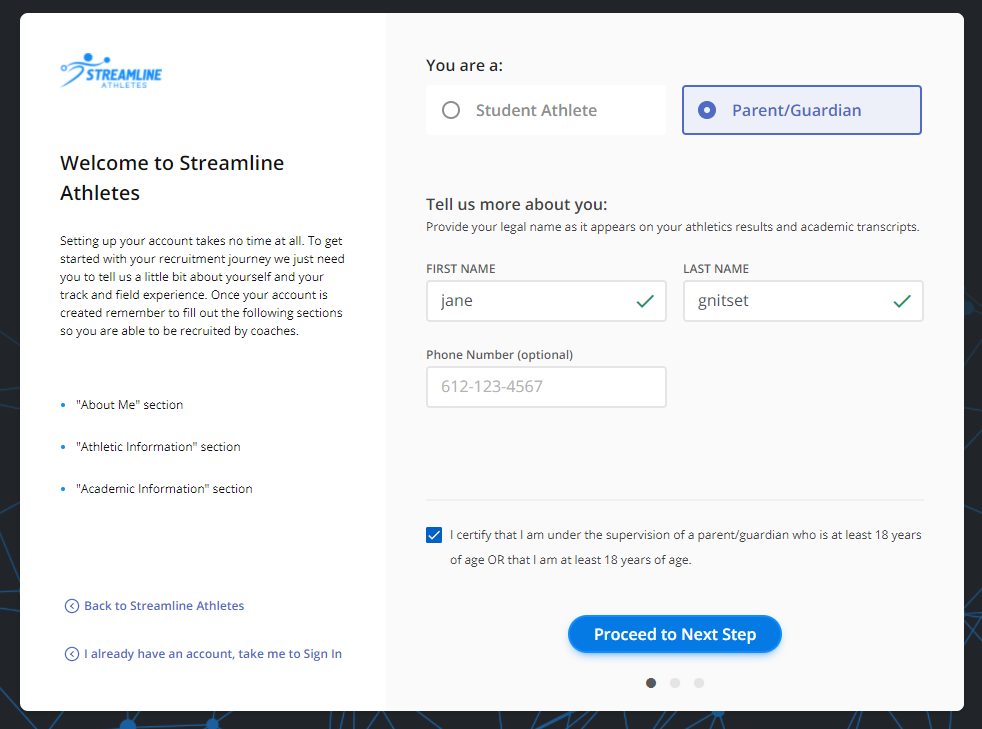Uncheck the age certification checkbox

coord(434,535)
